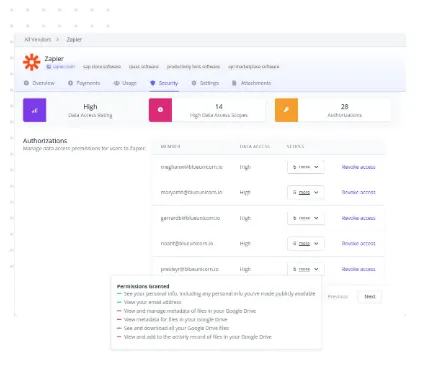Click the breadcrumb chevron after All Vendors
Viewport: 421px width, 390px height.
point(58,39)
